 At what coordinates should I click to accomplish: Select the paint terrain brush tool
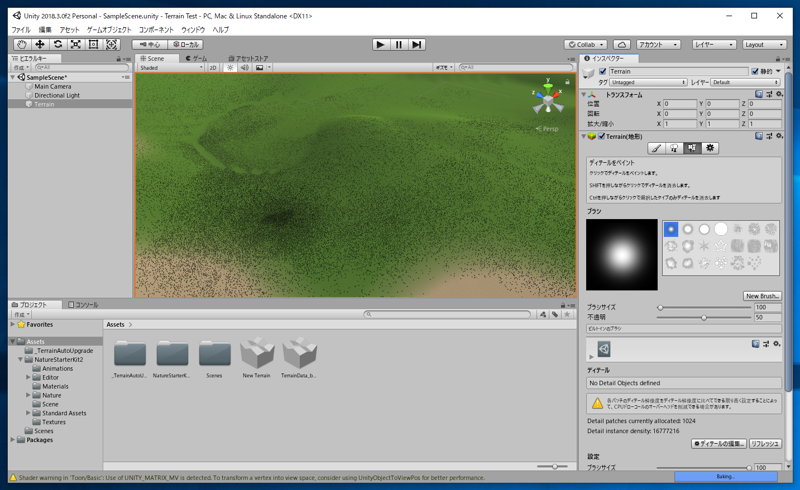click(x=656, y=148)
